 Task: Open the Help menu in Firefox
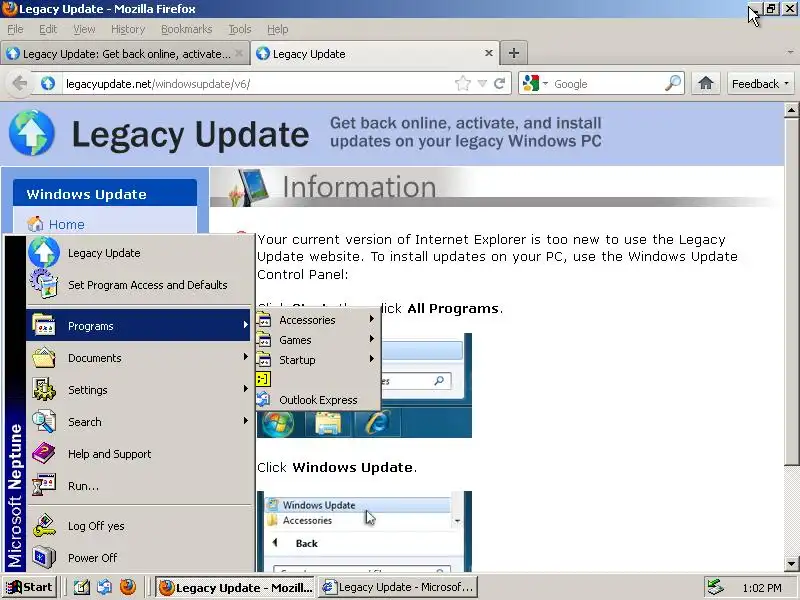278,29
